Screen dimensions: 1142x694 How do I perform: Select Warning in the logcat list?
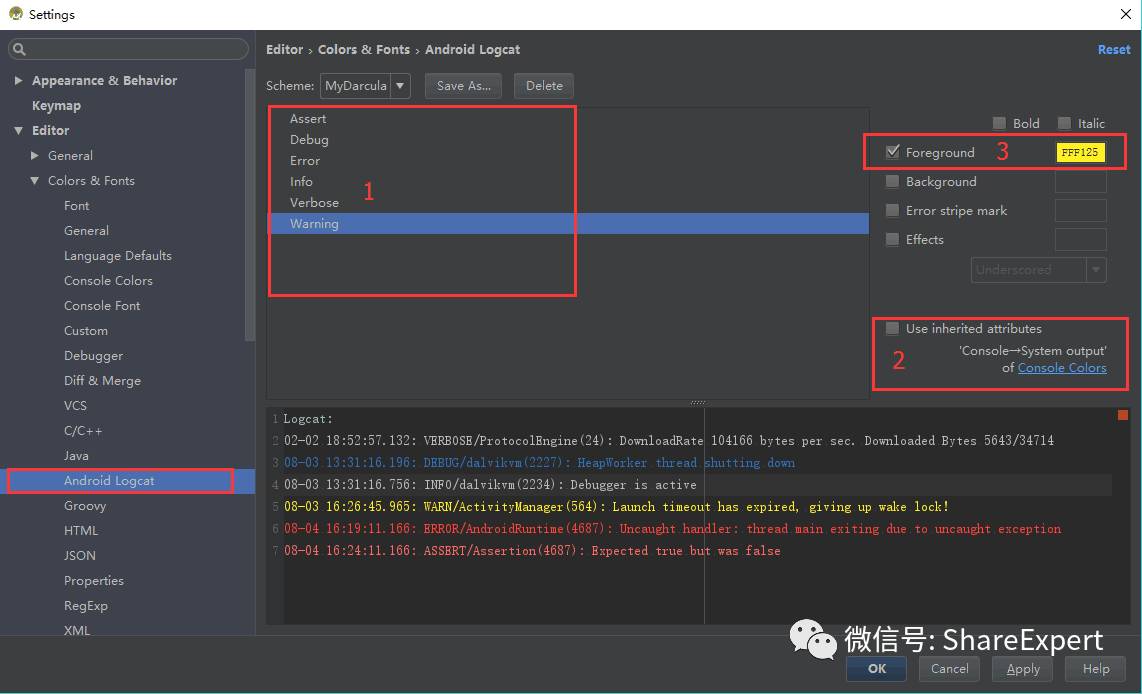[x=569, y=224]
